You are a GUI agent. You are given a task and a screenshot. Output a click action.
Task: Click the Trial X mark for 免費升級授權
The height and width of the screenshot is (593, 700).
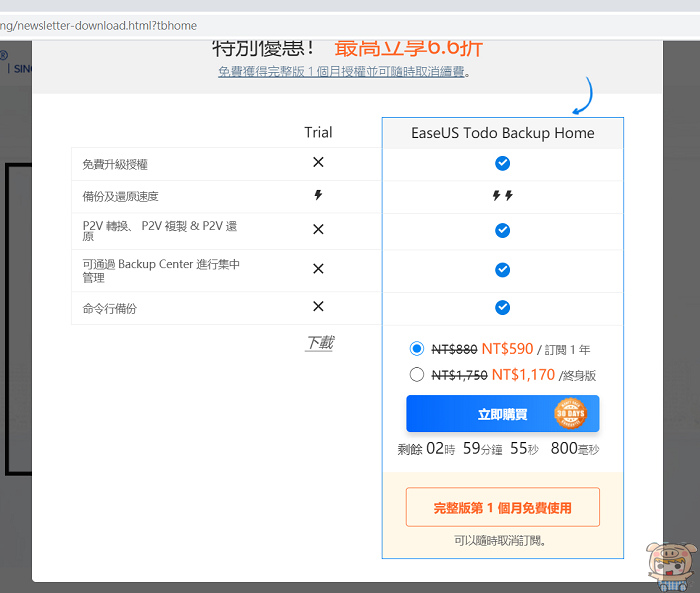318,162
